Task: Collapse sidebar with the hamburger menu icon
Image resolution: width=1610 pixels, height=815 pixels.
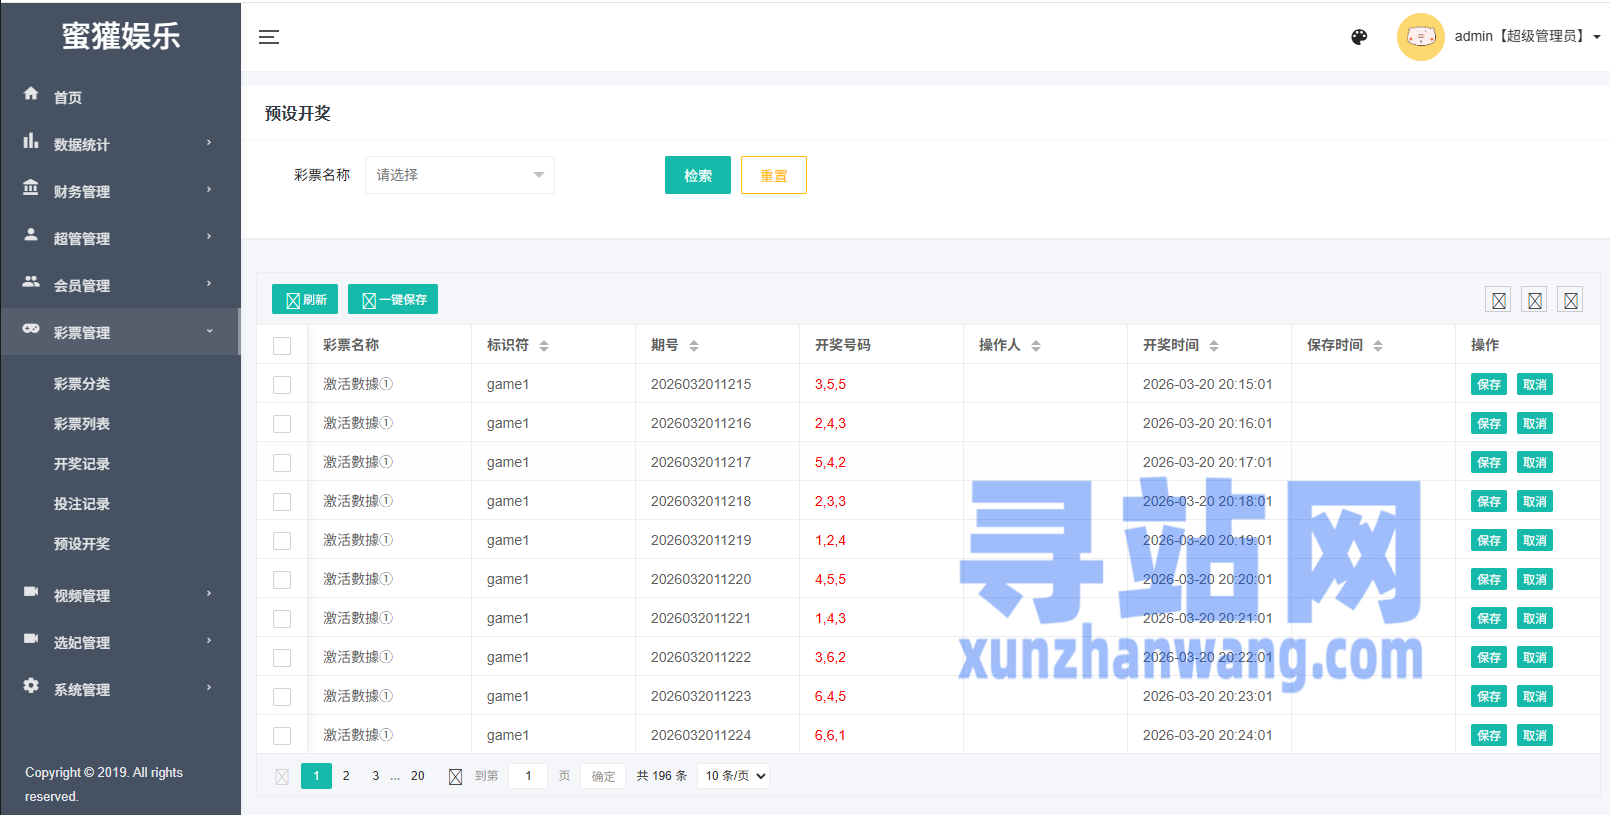Action: tap(269, 37)
